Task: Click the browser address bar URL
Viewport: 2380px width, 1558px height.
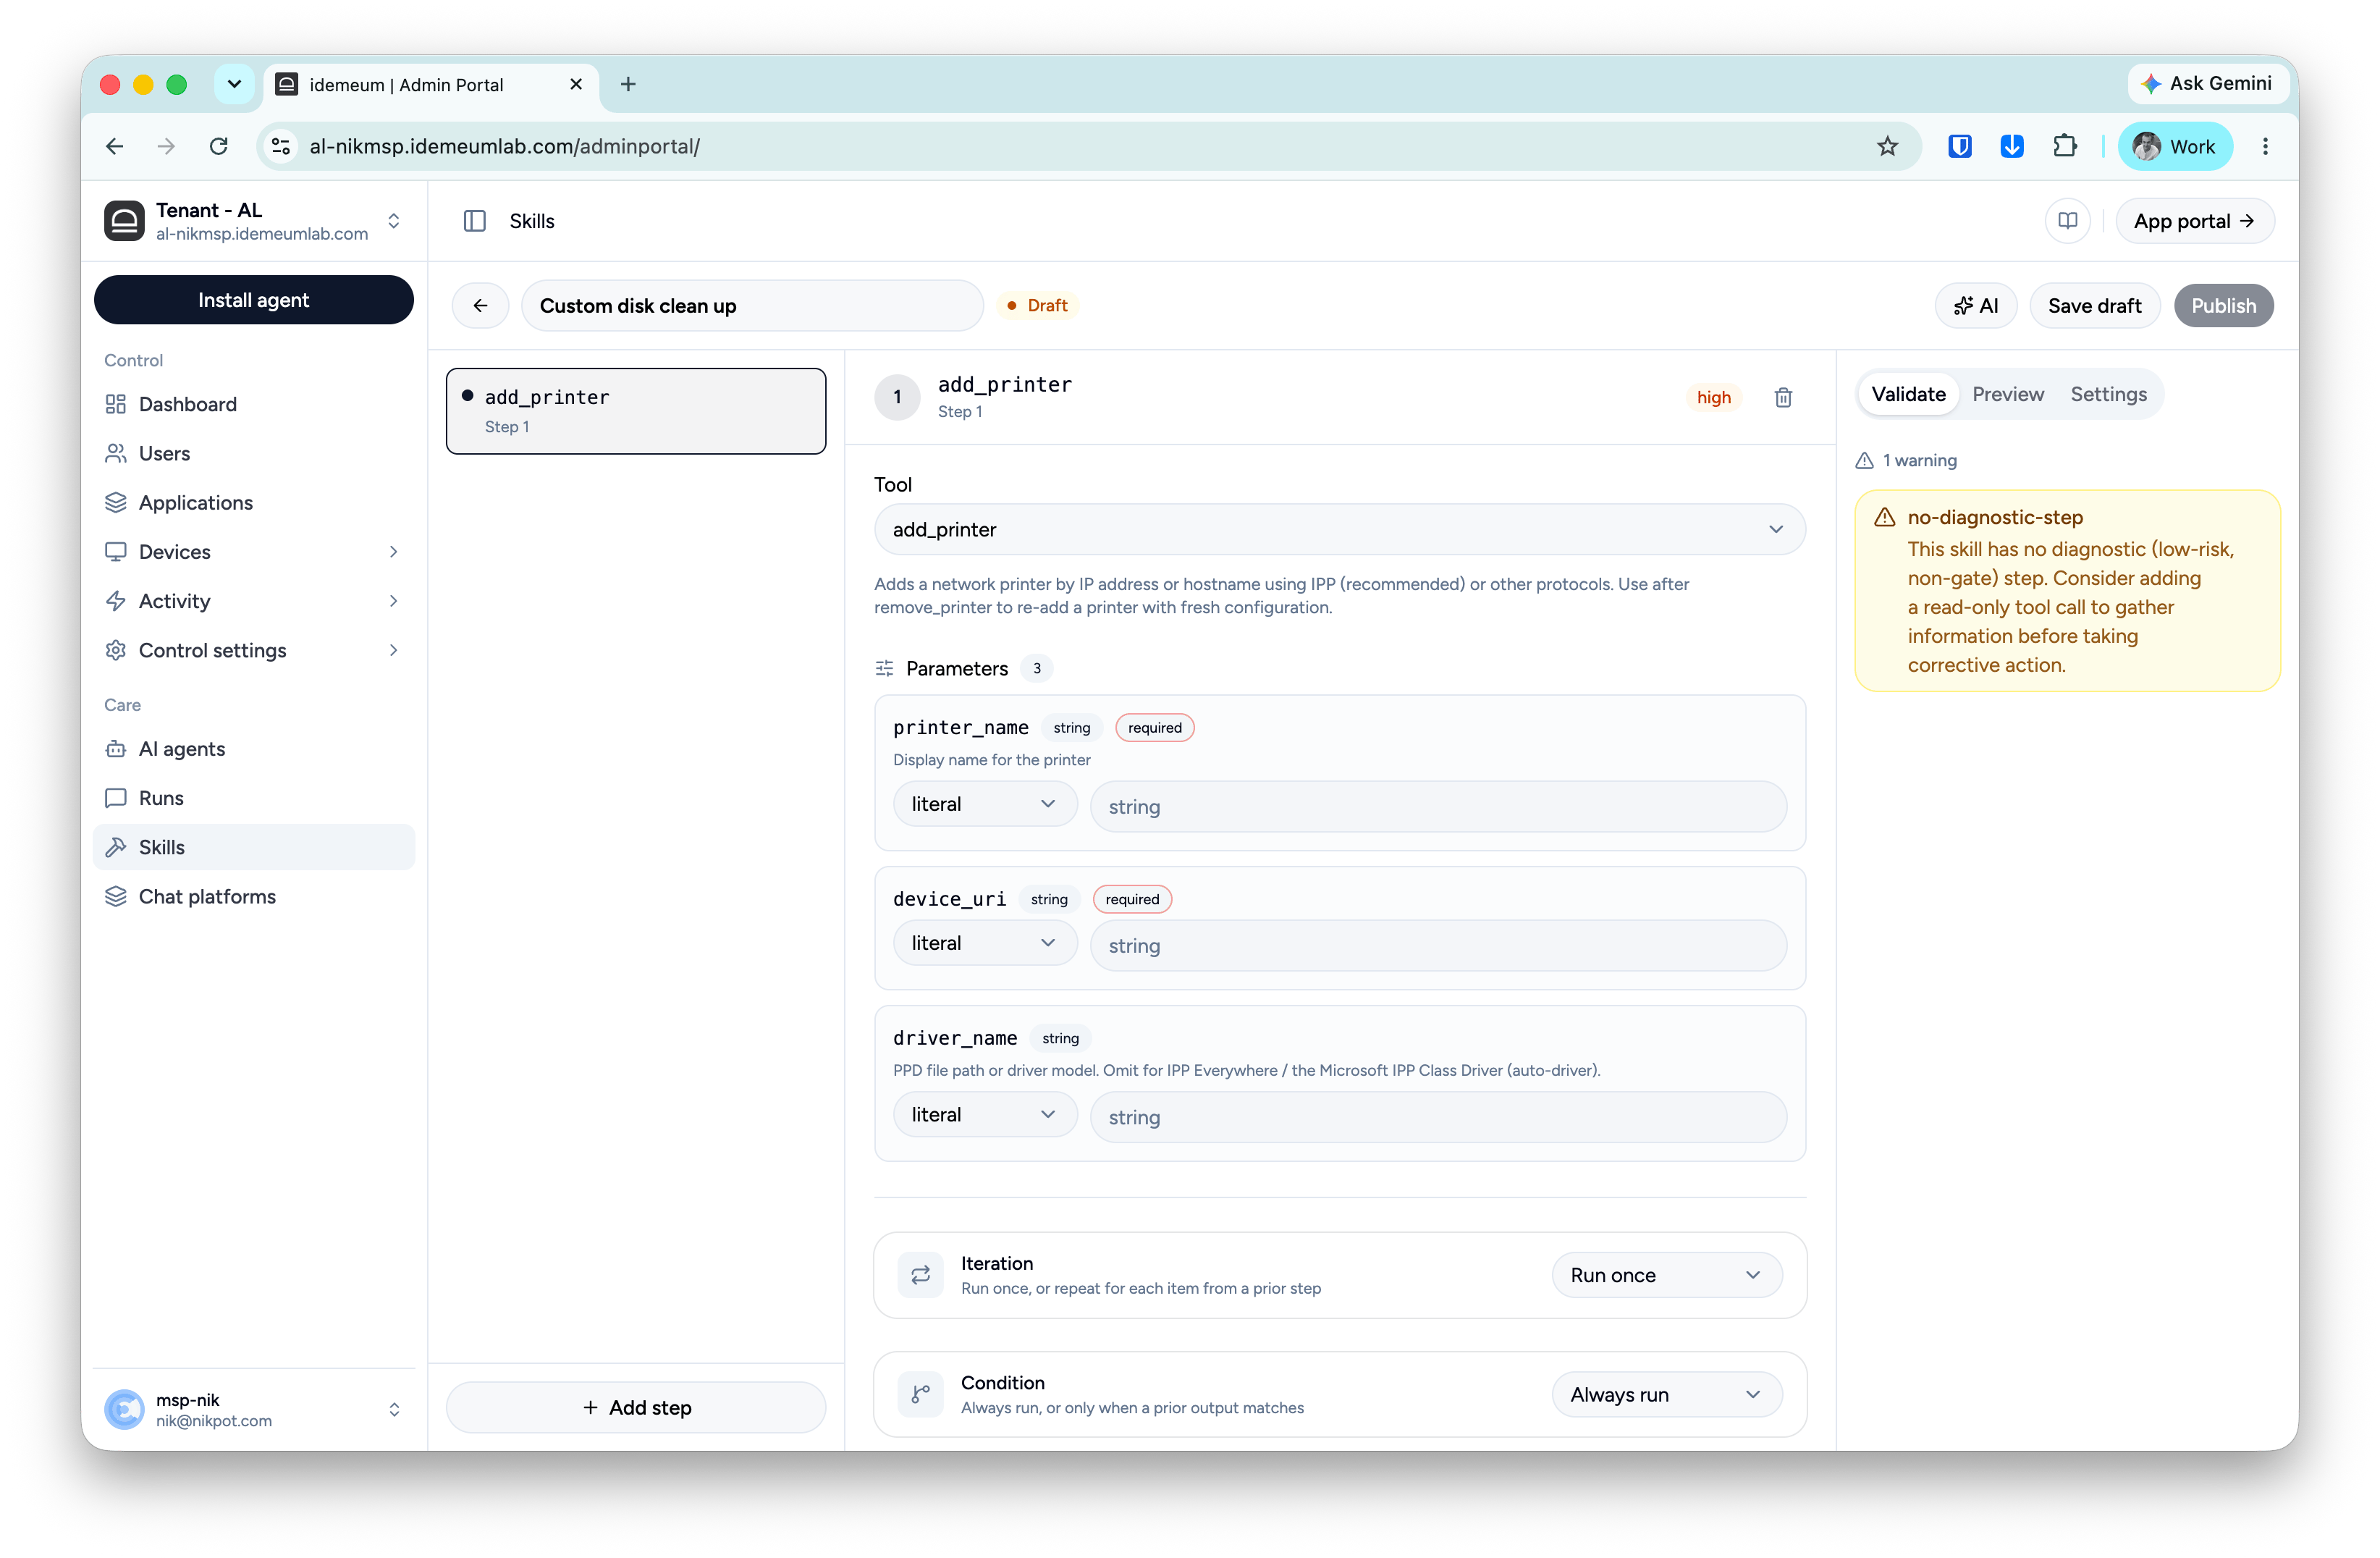Action: coord(504,147)
